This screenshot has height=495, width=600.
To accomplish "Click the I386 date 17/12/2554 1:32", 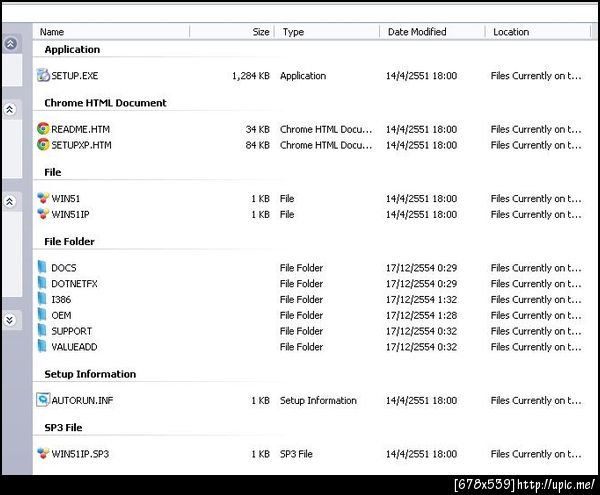I will [x=421, y=300].
